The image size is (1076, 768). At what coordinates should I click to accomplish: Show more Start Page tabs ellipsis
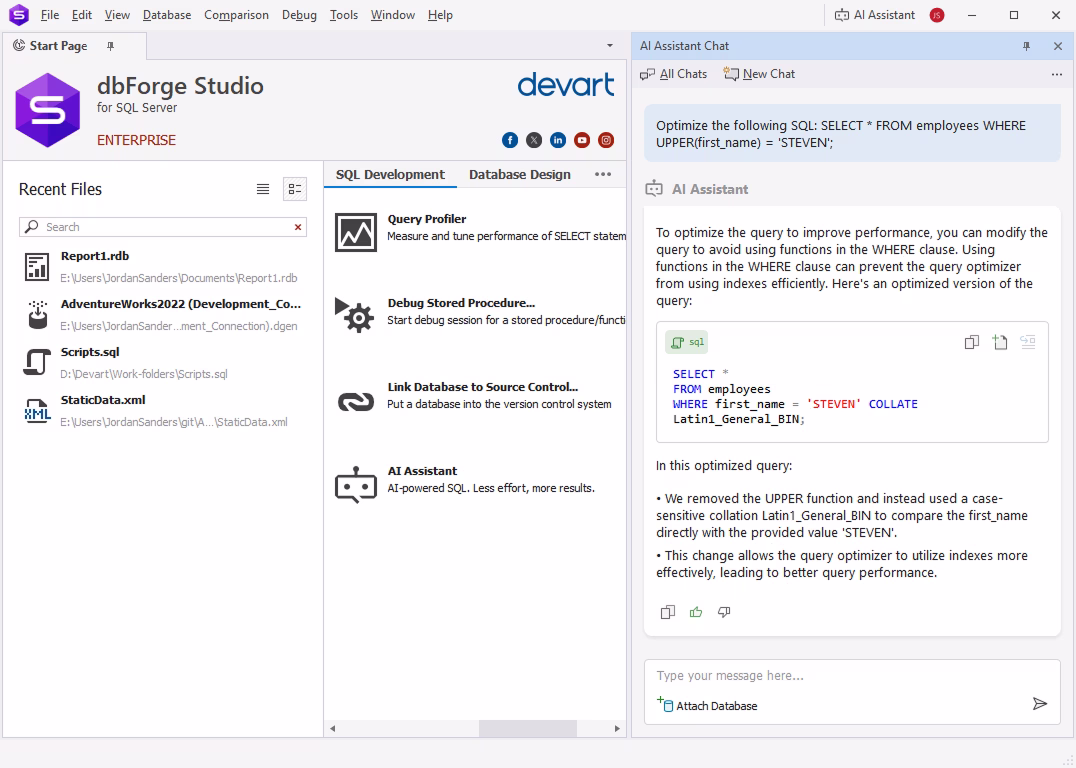point(603,174)
